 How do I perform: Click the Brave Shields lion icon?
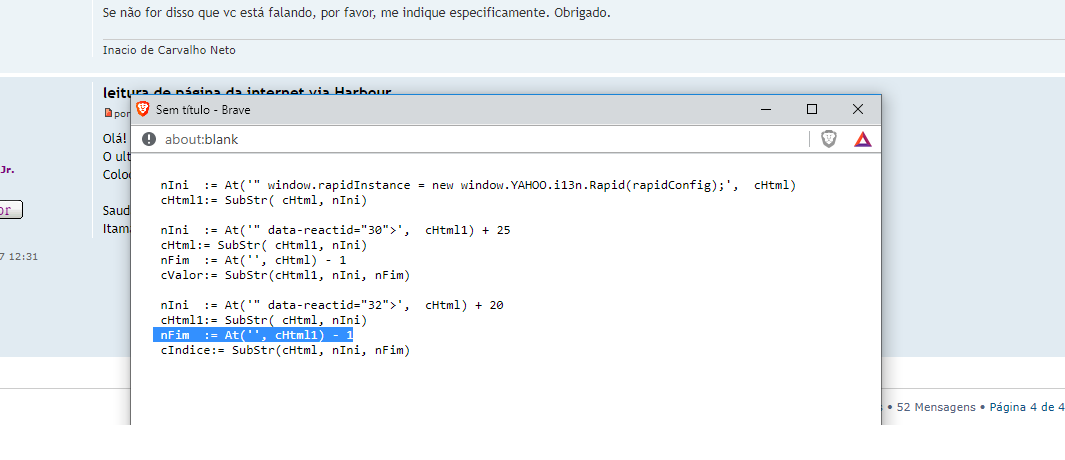[829, 139]
